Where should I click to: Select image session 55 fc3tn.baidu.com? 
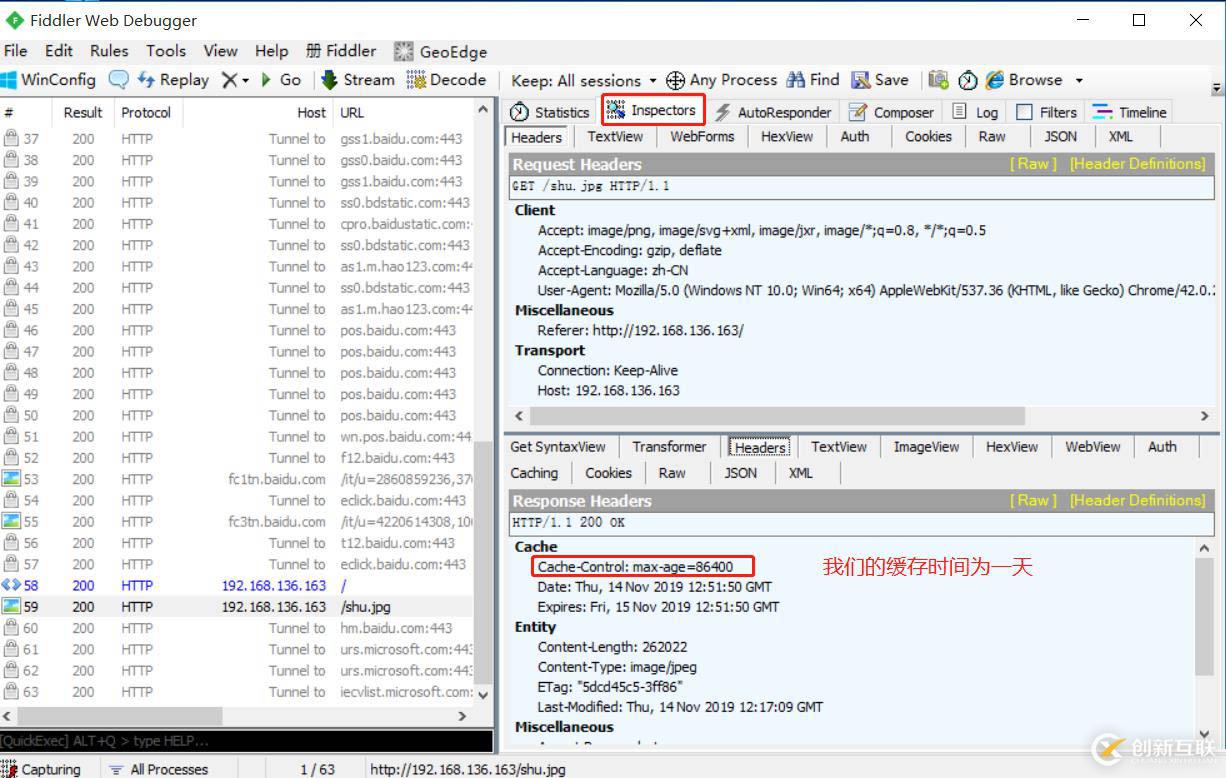point(237,522)
